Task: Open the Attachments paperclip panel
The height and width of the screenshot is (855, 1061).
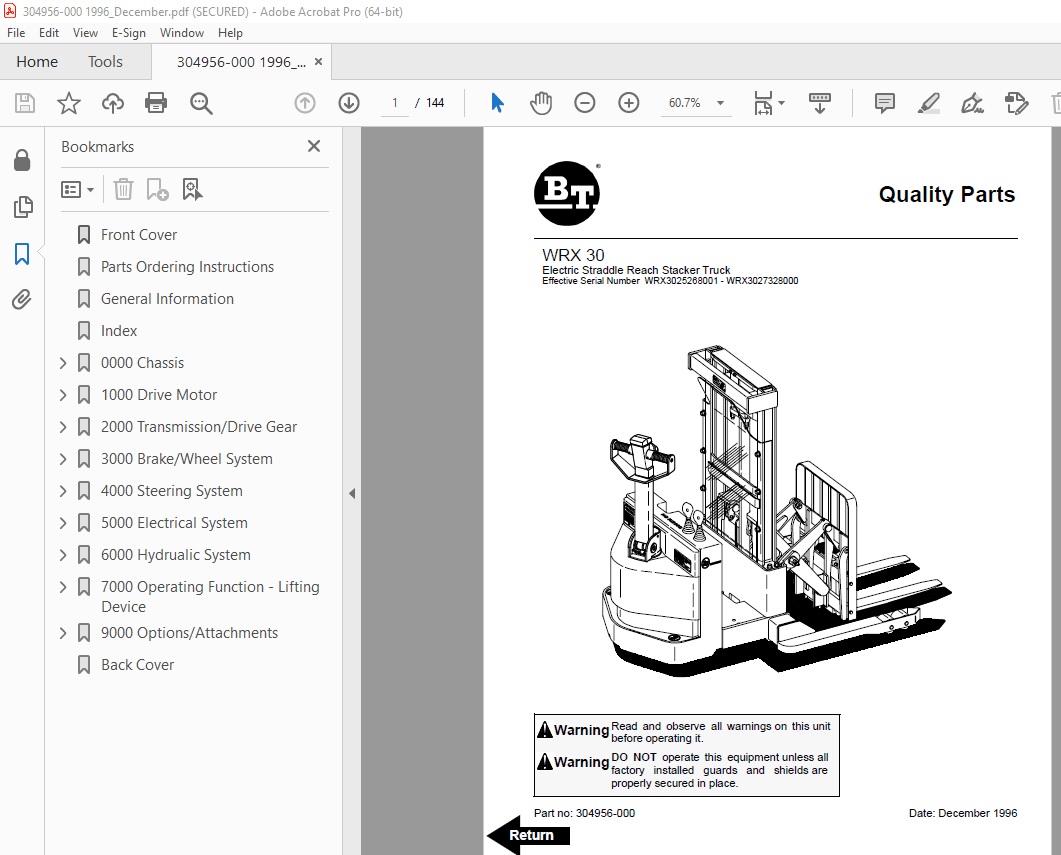Action: pyautogui.click(x=22, y=299)
